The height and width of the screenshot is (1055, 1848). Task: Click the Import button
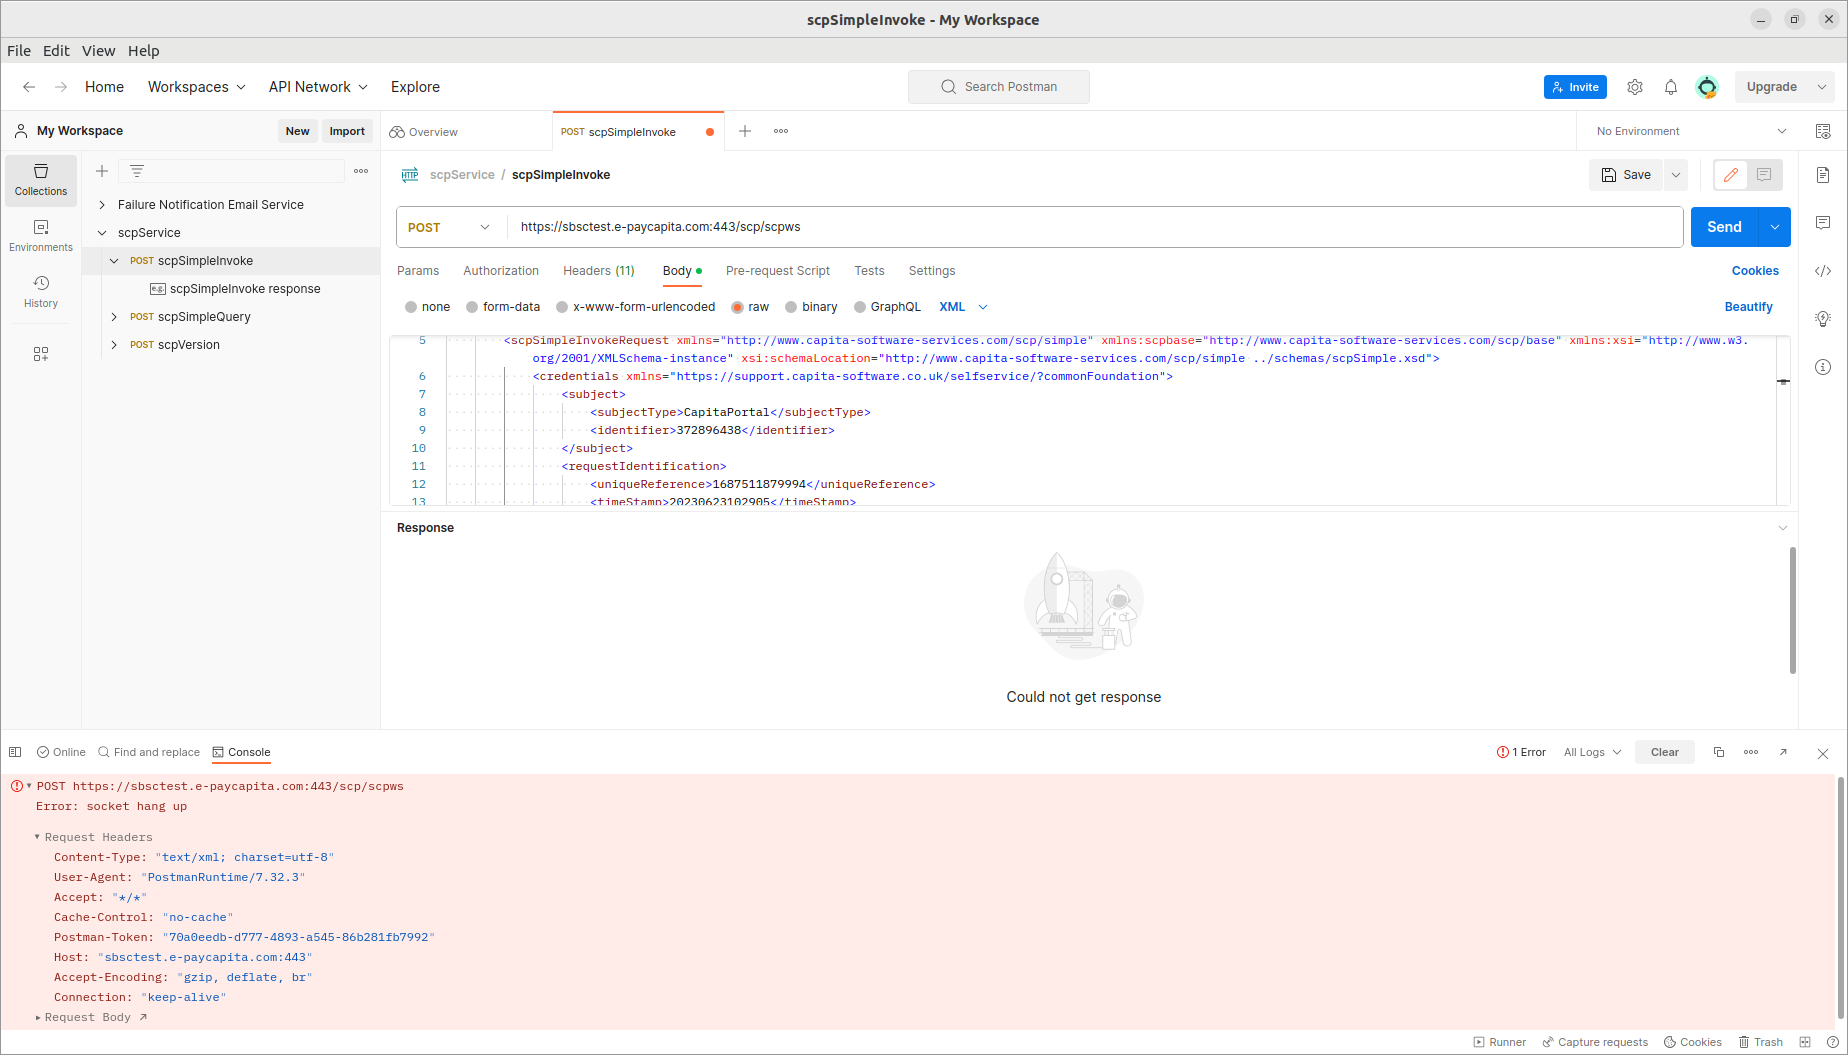(x=347, y=131)
